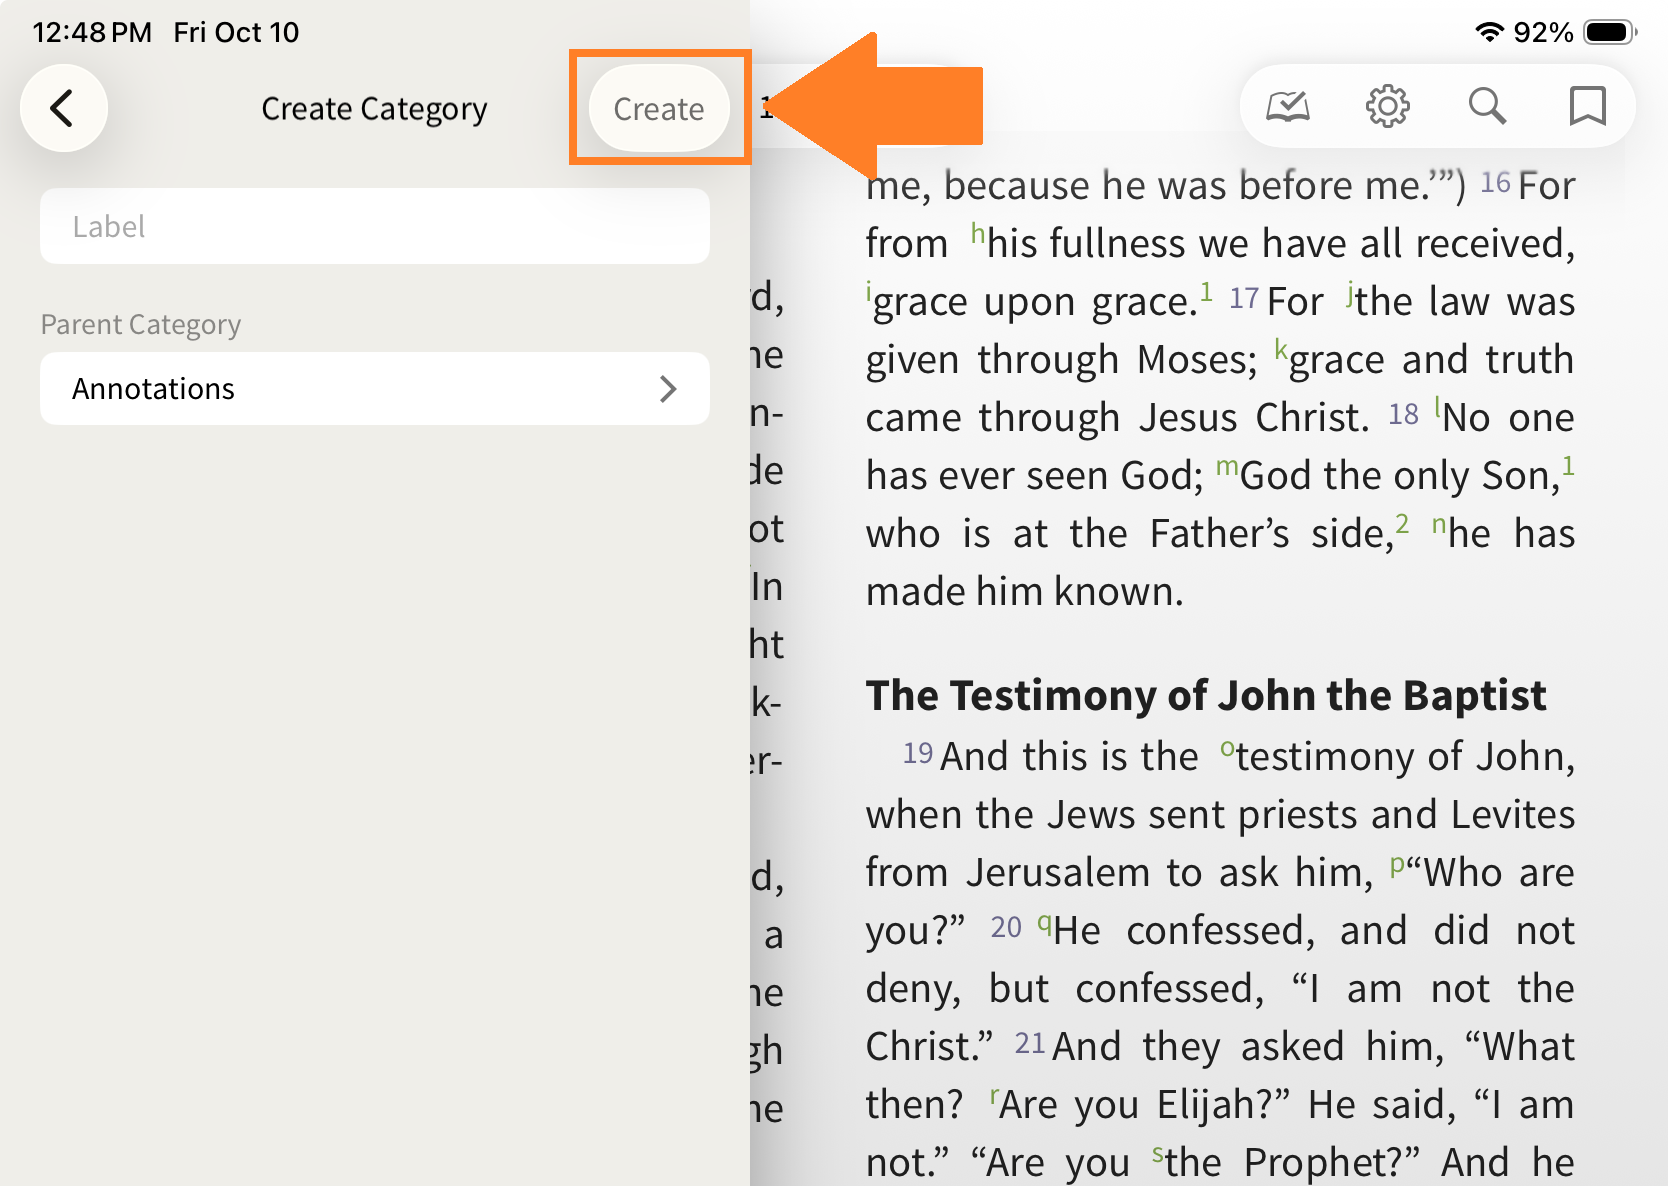Open the settings gear icon
Image resolution: width=1668 pixels, height=1186 pixels.
point(1387,106)
